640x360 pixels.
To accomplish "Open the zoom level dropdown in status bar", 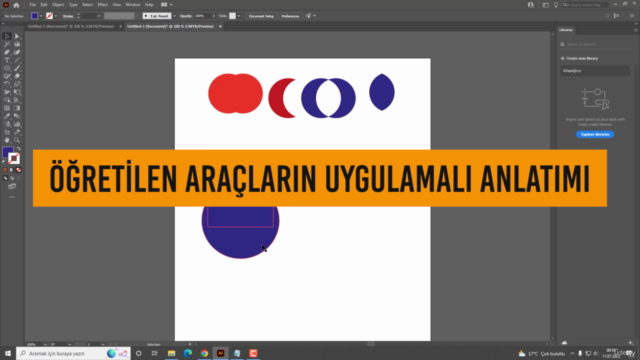I will tap(45, 344).
